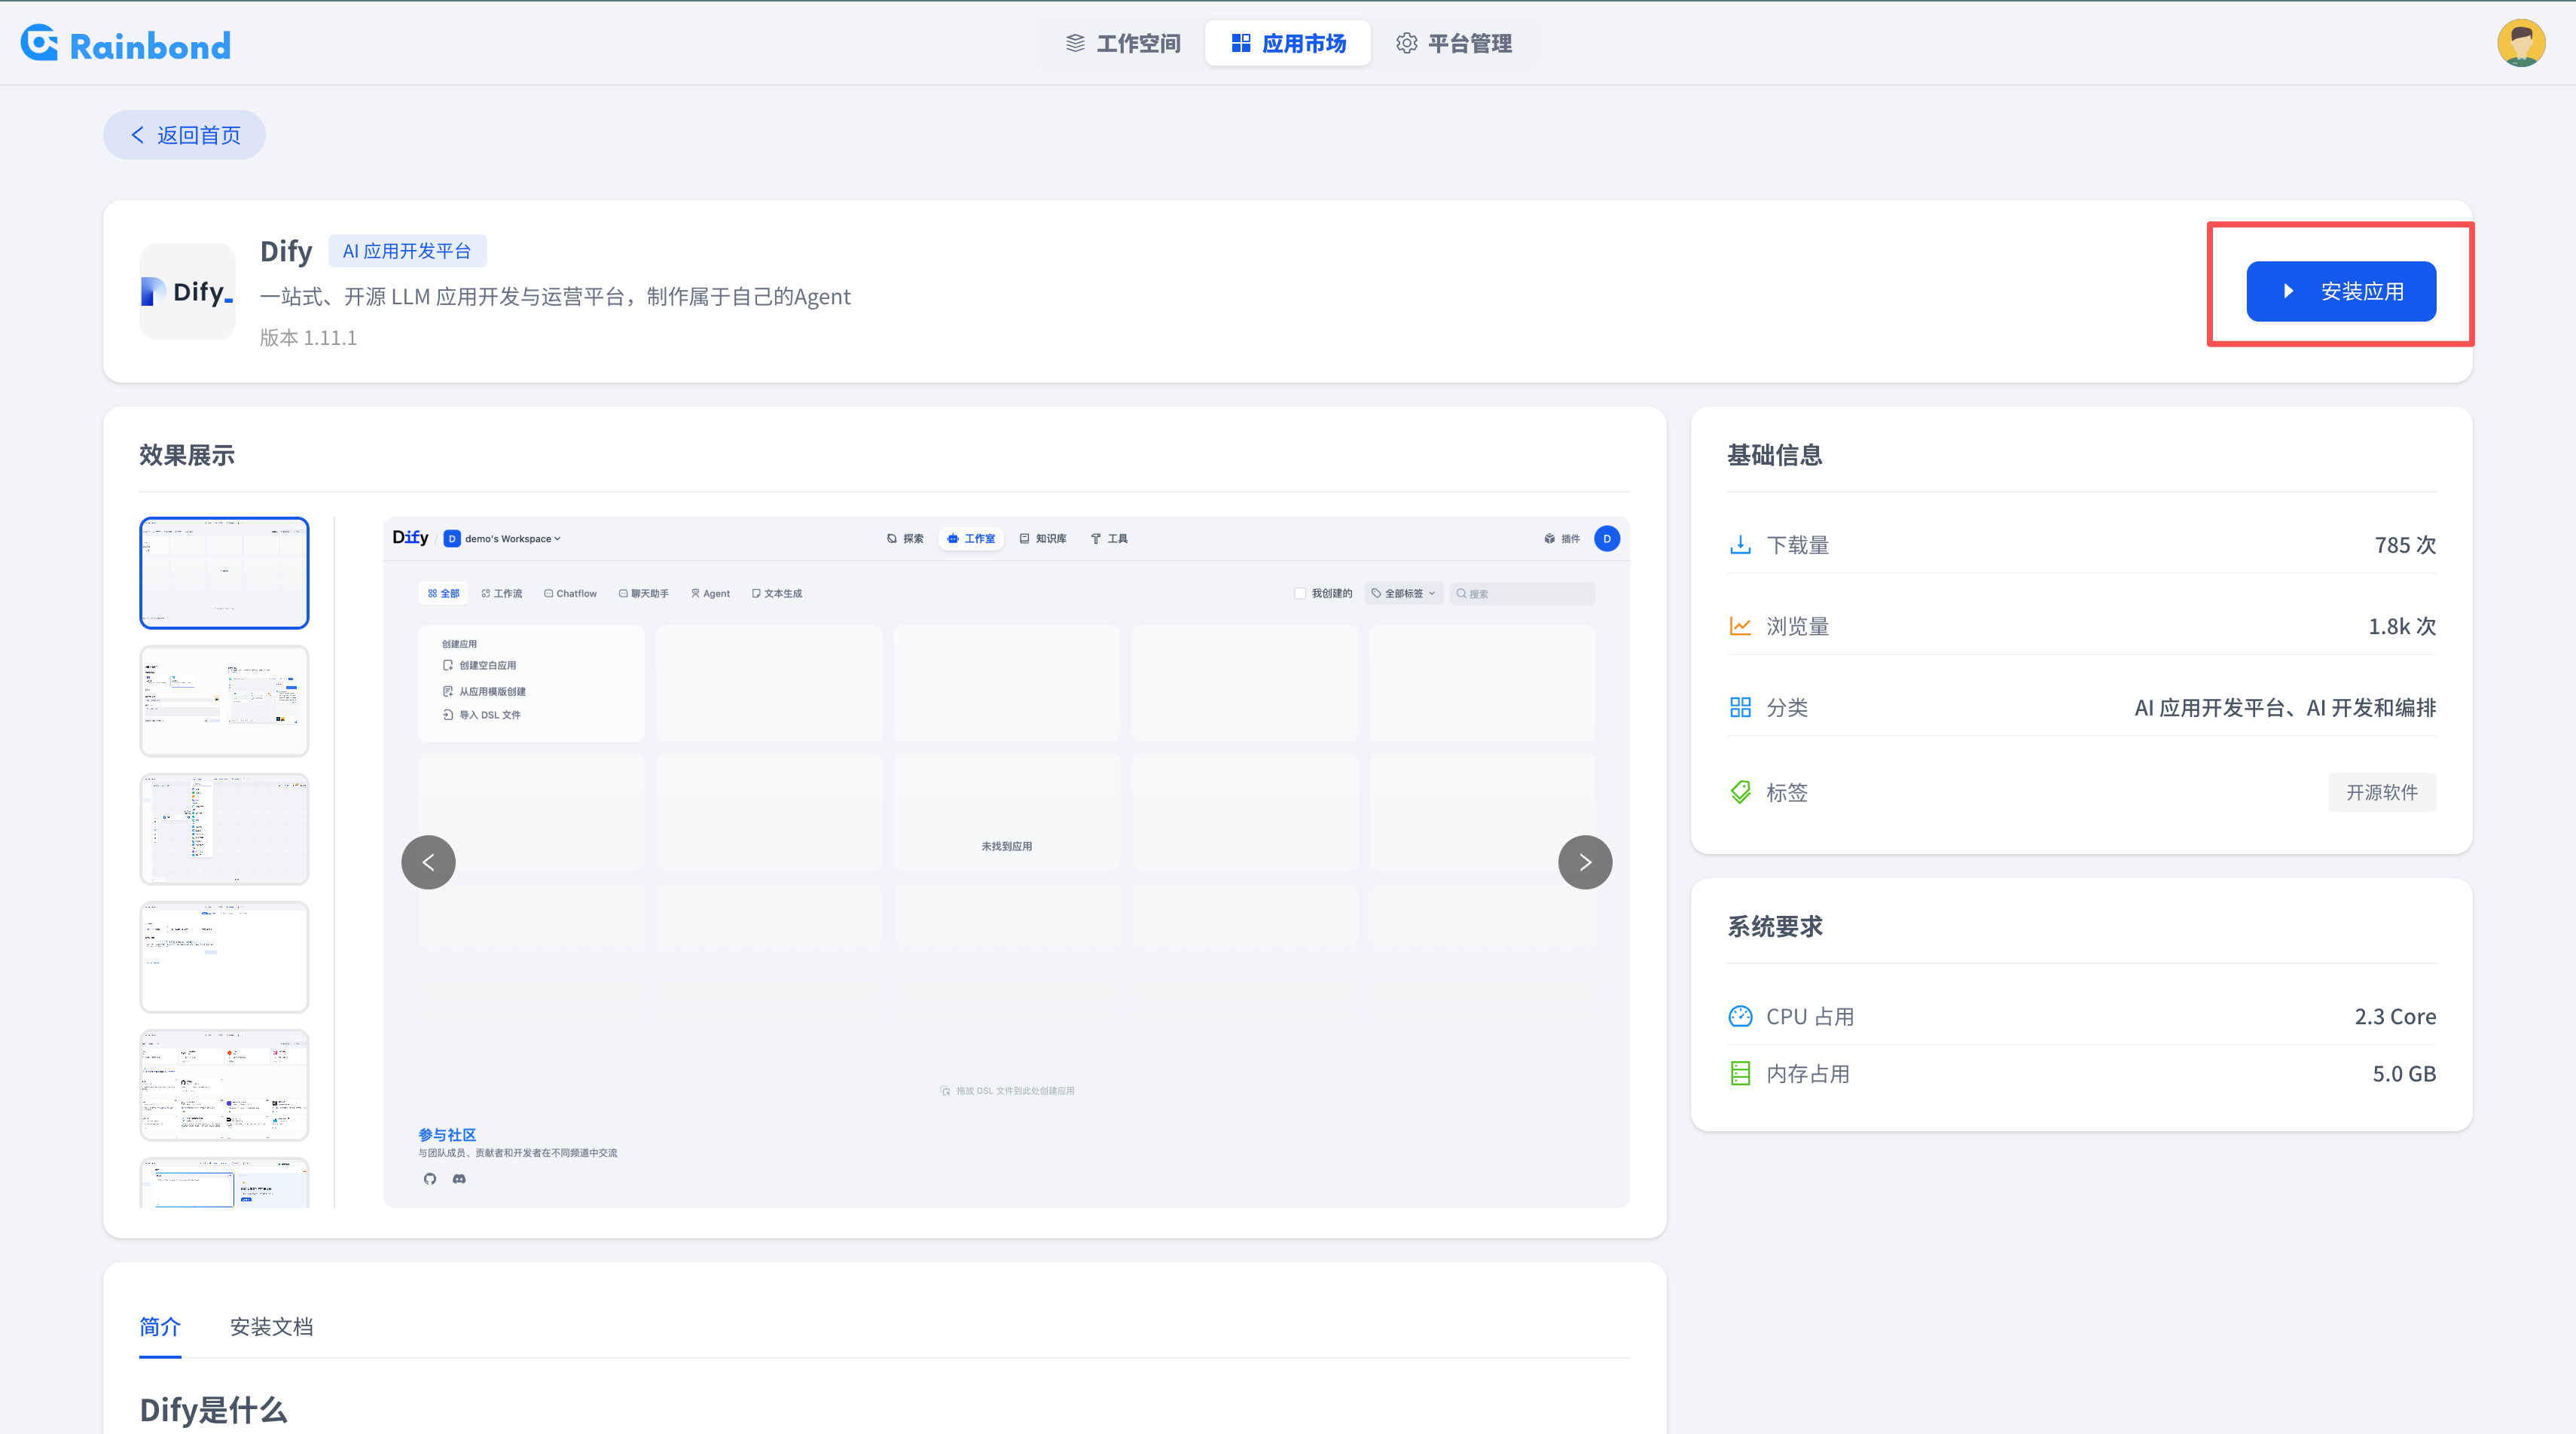Click the 基础信息 heading
2576x1434 pixels.
pos(1775,455)
